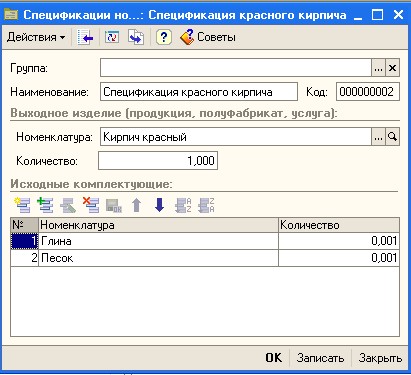This screenshot has height=375, width=411.
Task: Minimize the specification window
Action: (x=358, y=15)
